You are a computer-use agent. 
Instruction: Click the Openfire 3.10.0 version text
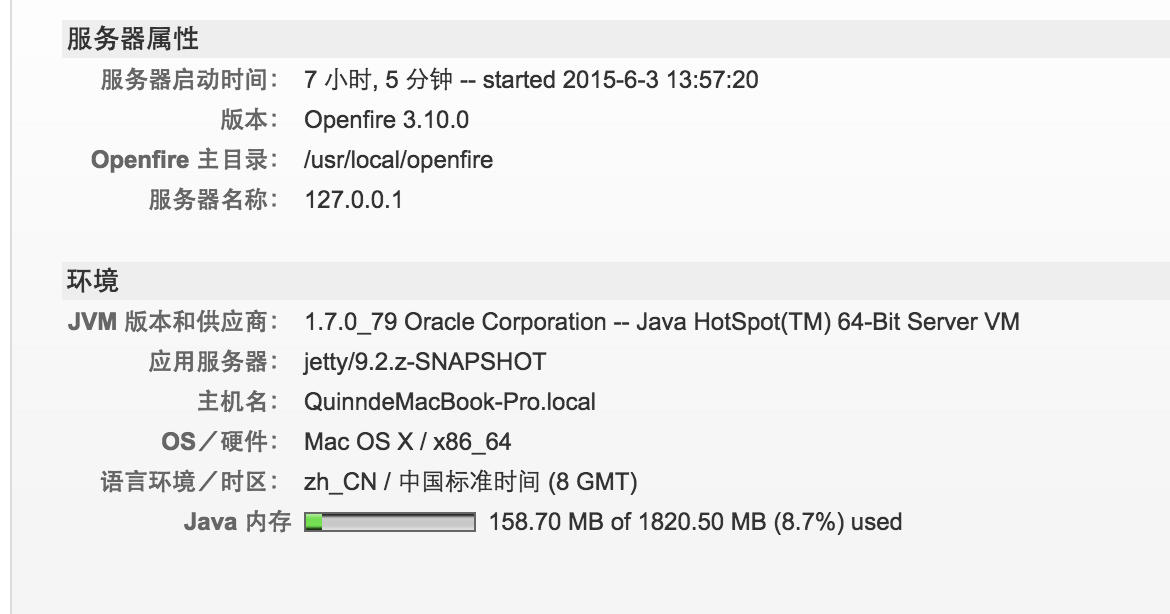[x=387, y=120]
